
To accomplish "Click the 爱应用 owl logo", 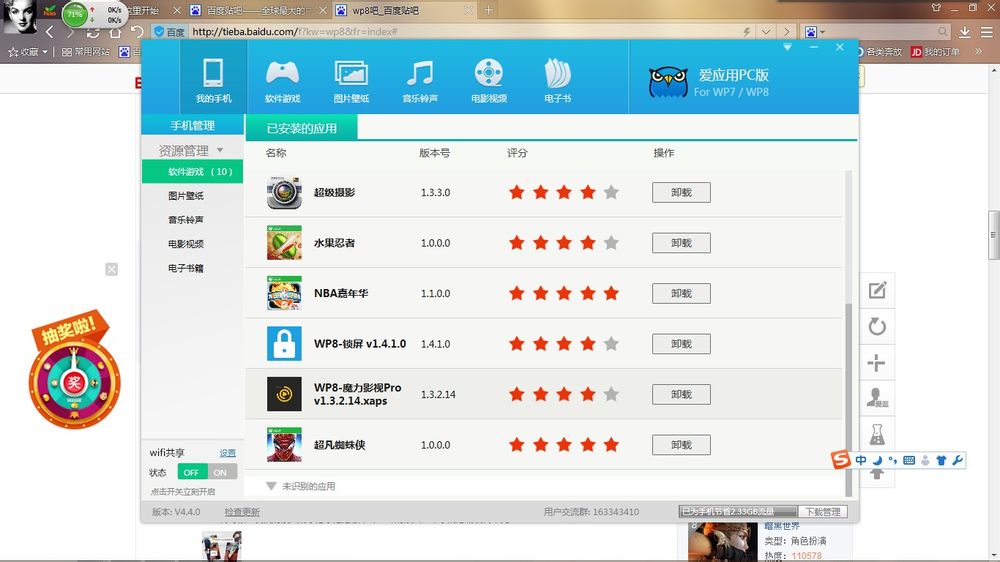I will click(x=668, y=82).
